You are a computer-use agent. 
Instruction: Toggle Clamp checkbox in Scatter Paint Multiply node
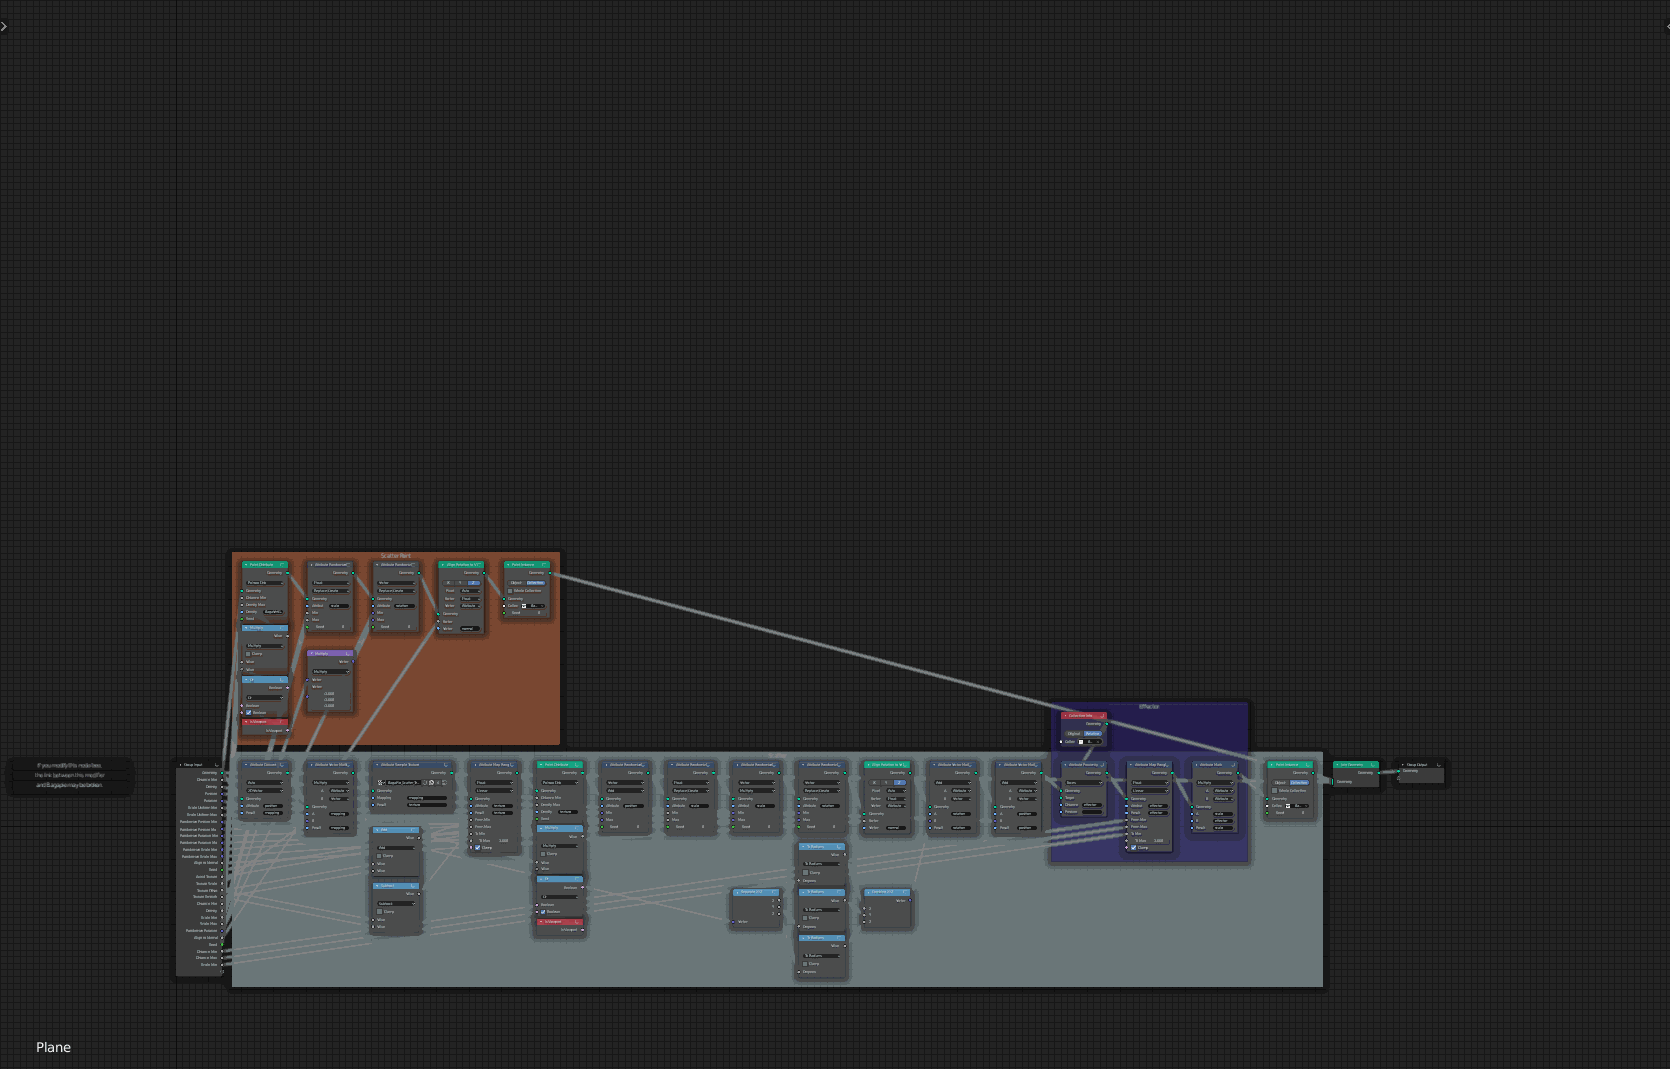pos(248,654)
